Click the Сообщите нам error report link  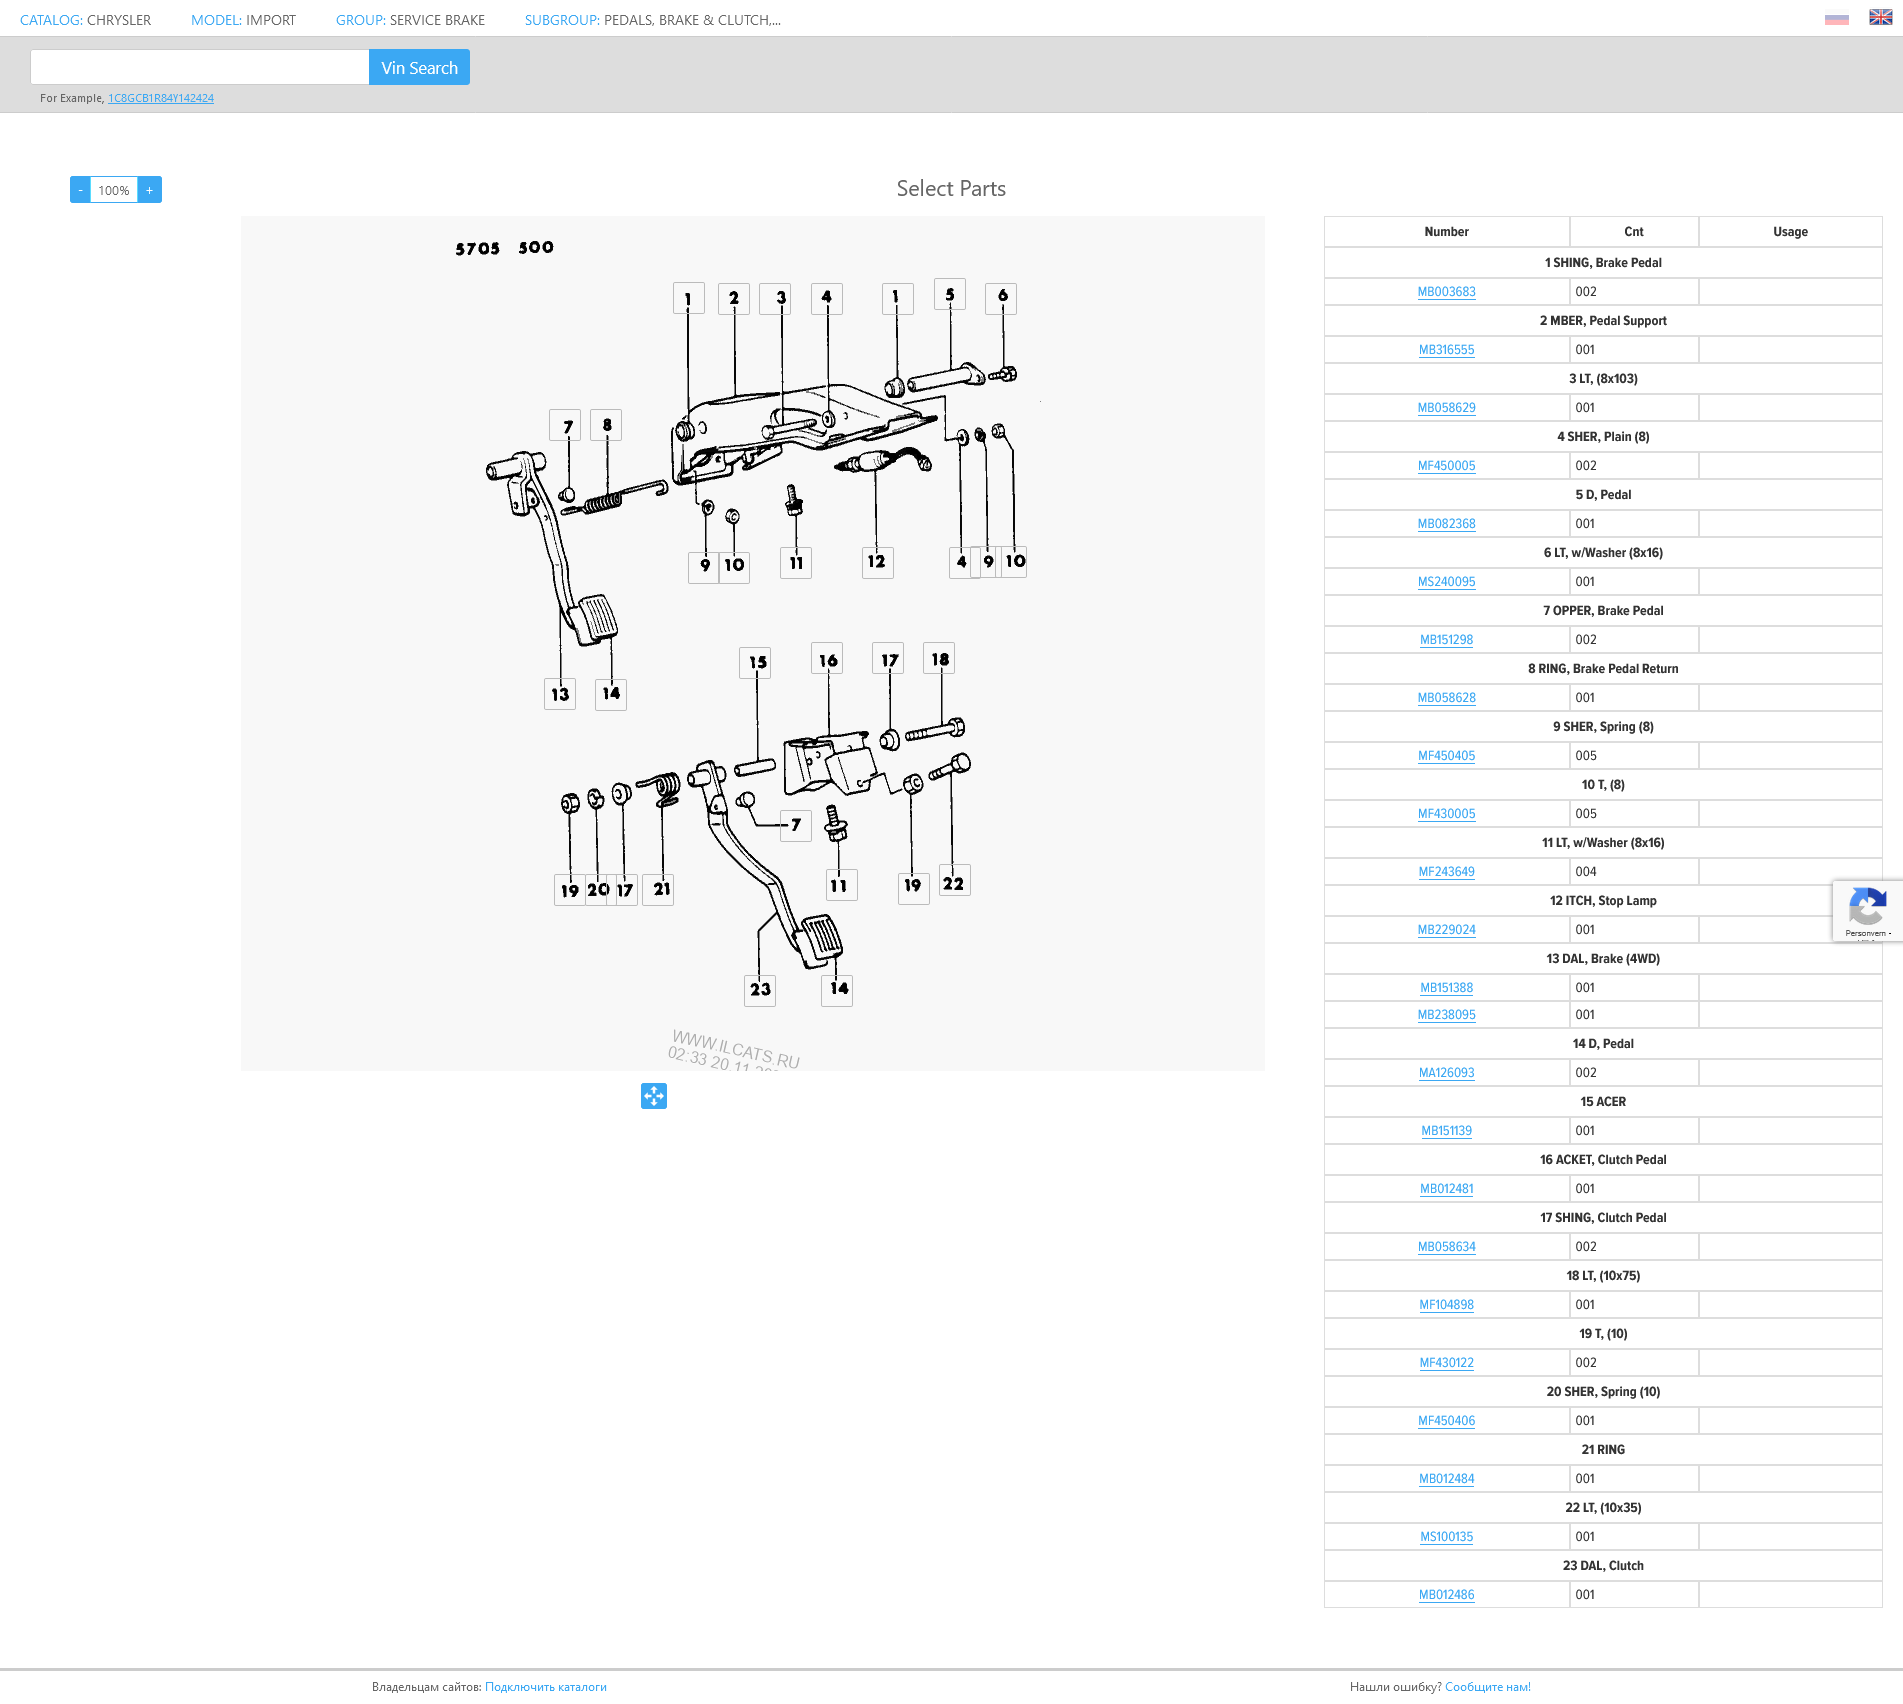pos(1487,1687)
